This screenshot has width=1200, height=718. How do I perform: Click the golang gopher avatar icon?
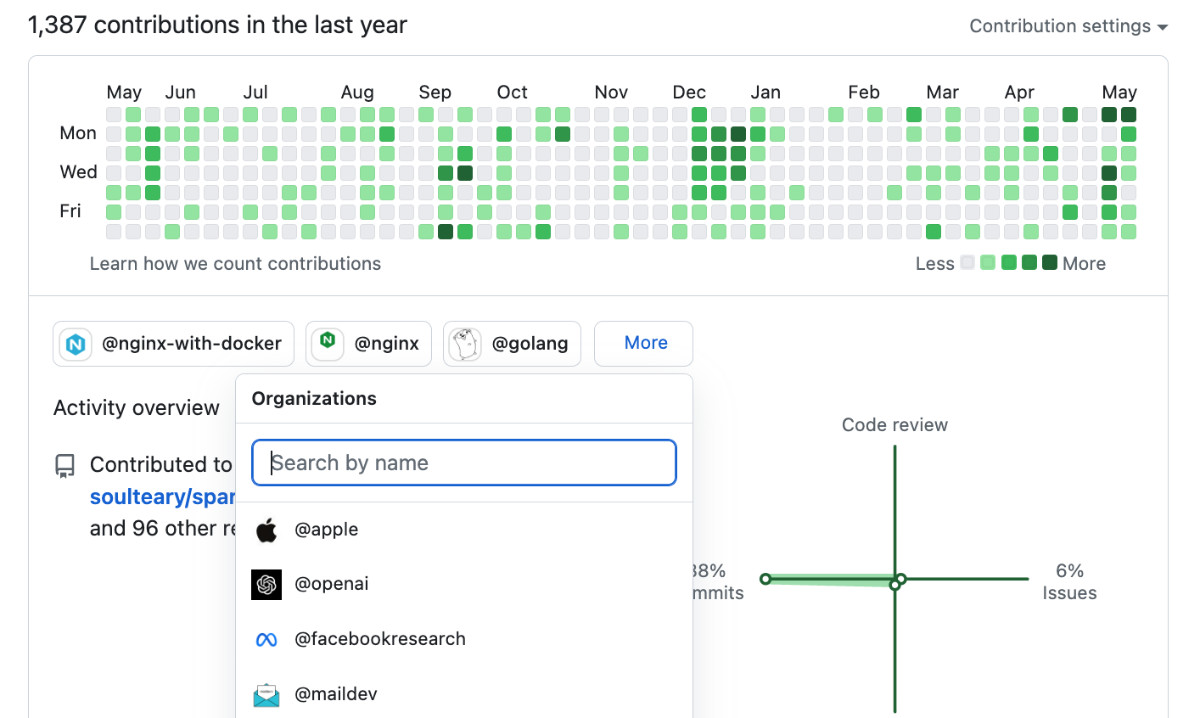(x=464, y=344)
